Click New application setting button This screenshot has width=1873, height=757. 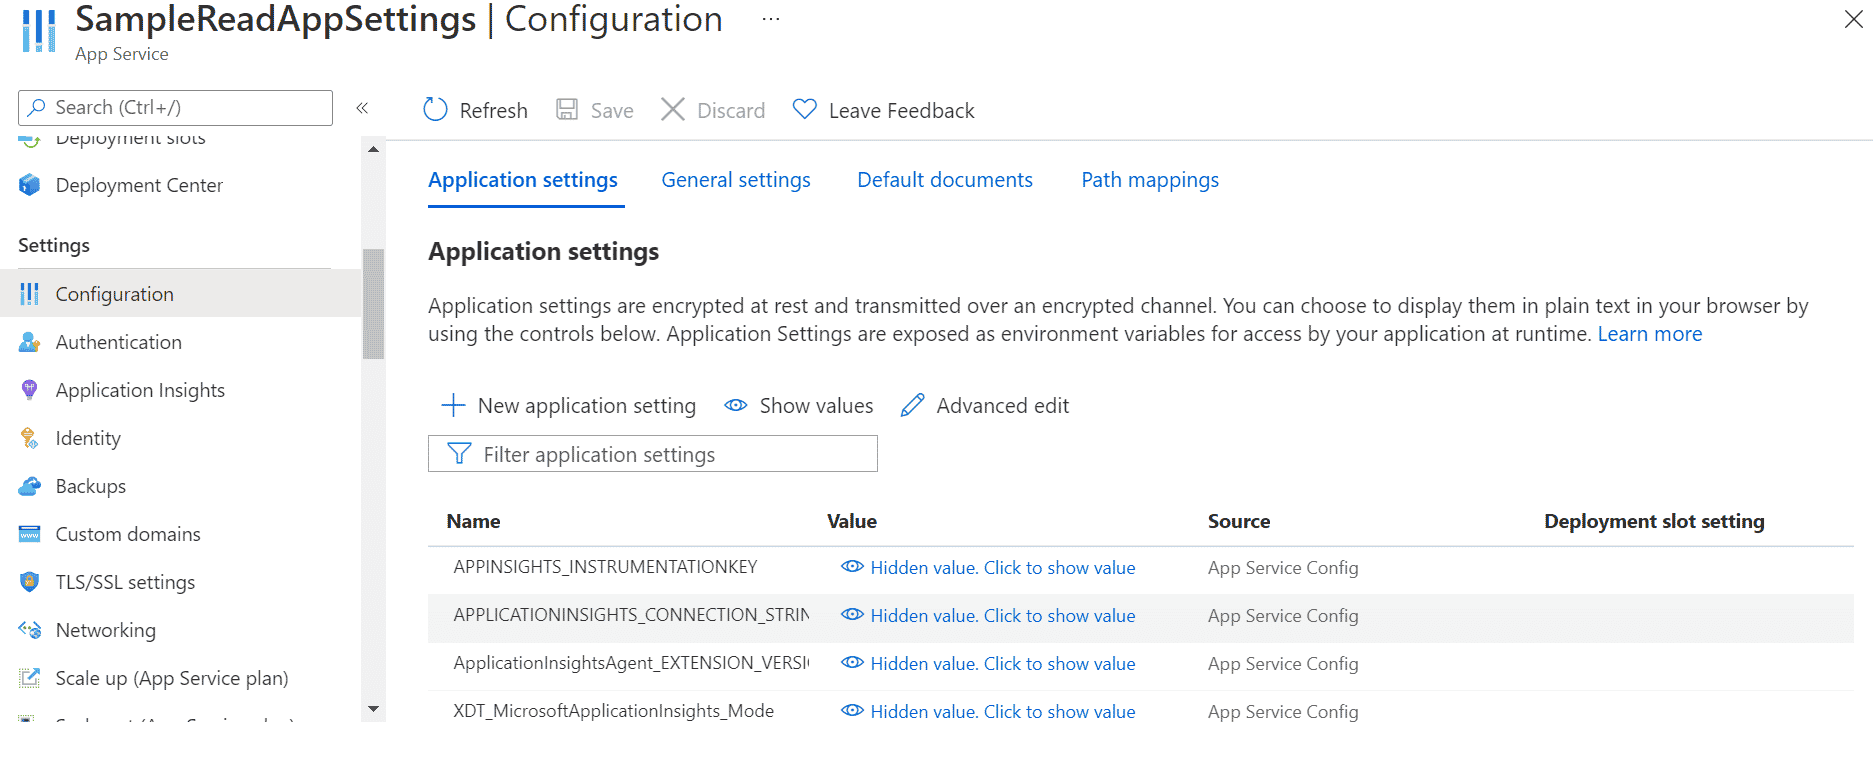click(568, 405)
